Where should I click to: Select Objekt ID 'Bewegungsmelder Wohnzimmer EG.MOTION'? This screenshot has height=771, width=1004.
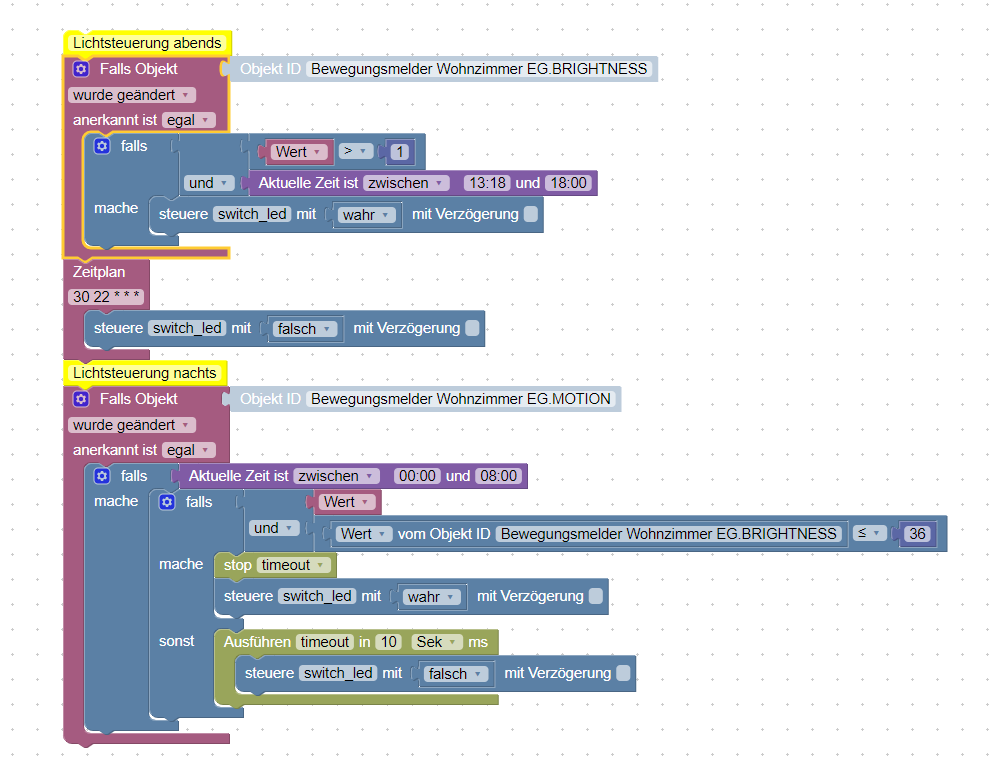point(460,399)
